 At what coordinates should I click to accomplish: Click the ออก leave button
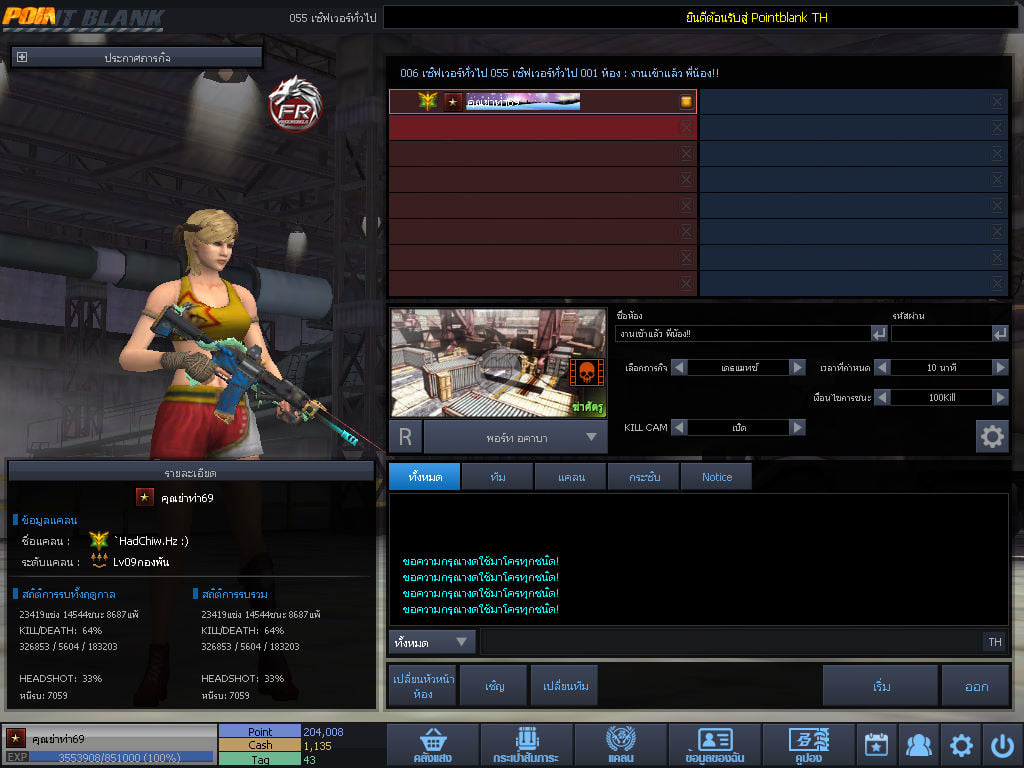[x=976, y=686]
